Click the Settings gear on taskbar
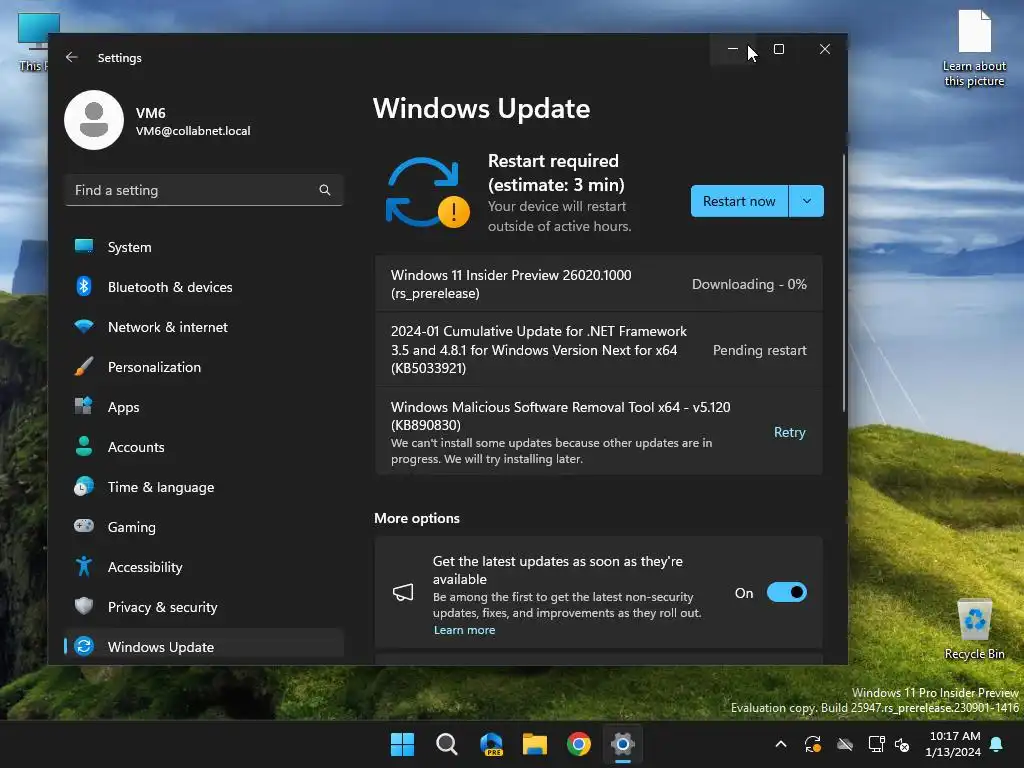This screenshot has width=1024, height=768. (623, 744)
